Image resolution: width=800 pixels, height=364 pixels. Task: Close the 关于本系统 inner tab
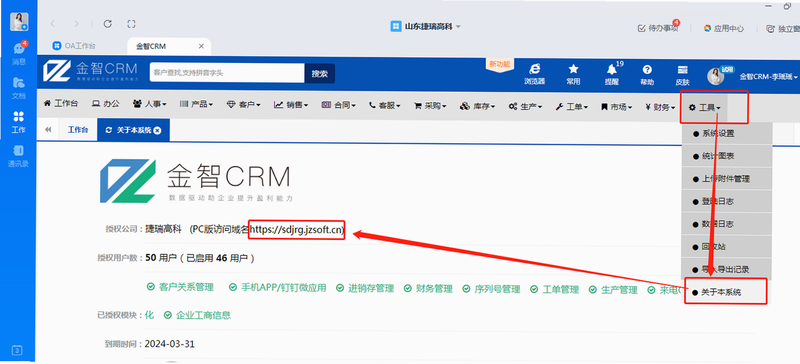click(158, 130)
